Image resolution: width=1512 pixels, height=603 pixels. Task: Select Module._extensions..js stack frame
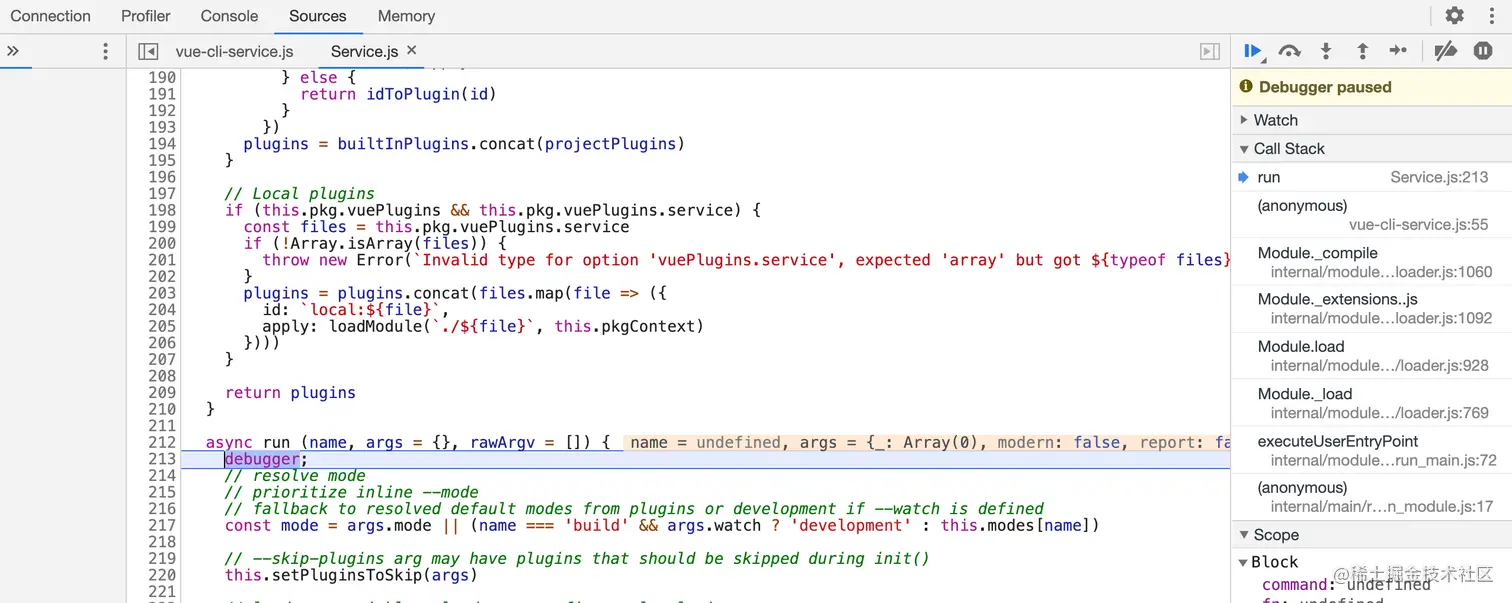1371,309
